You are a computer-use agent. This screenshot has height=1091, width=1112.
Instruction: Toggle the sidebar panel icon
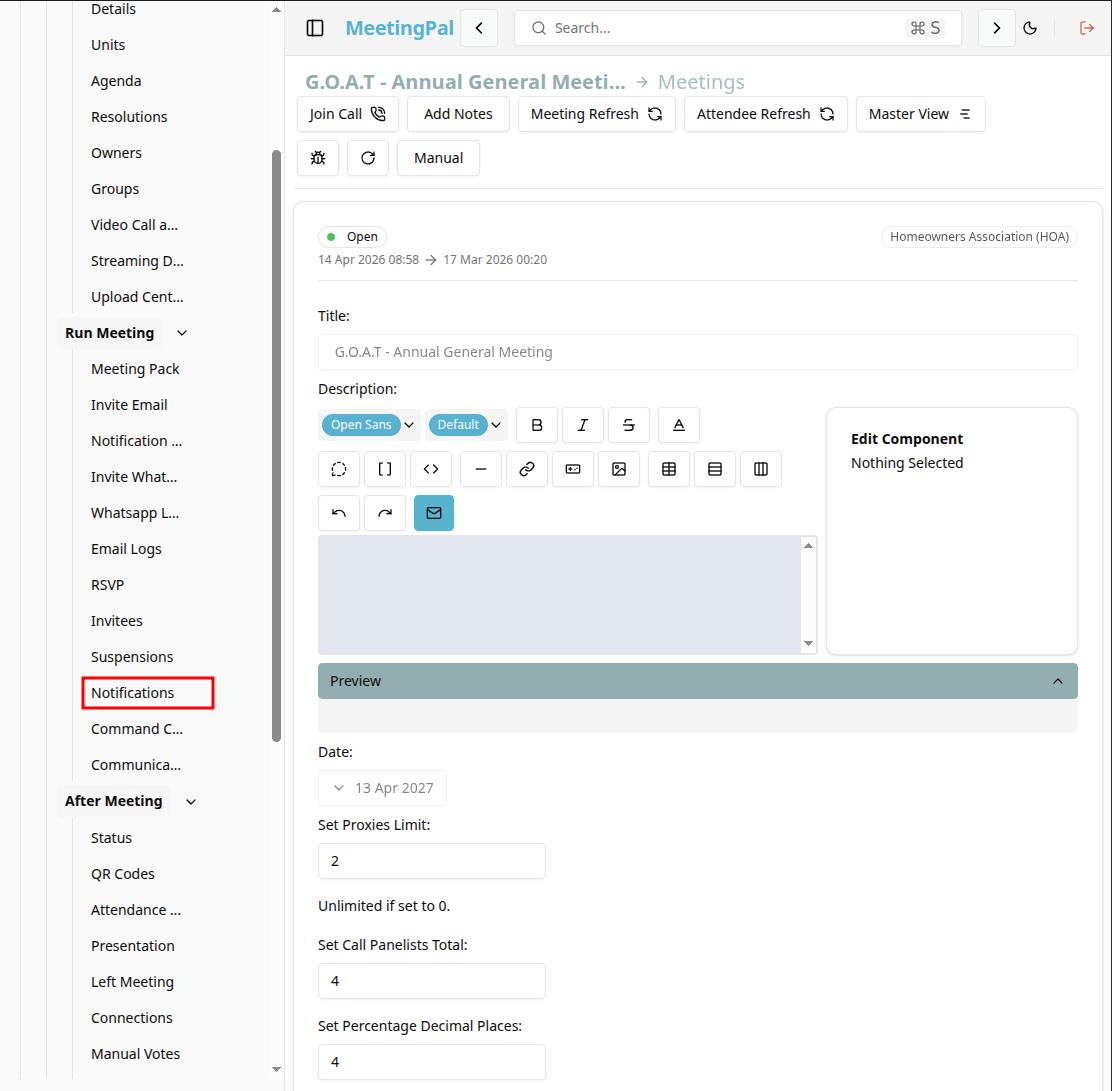(x=315, y=28)
